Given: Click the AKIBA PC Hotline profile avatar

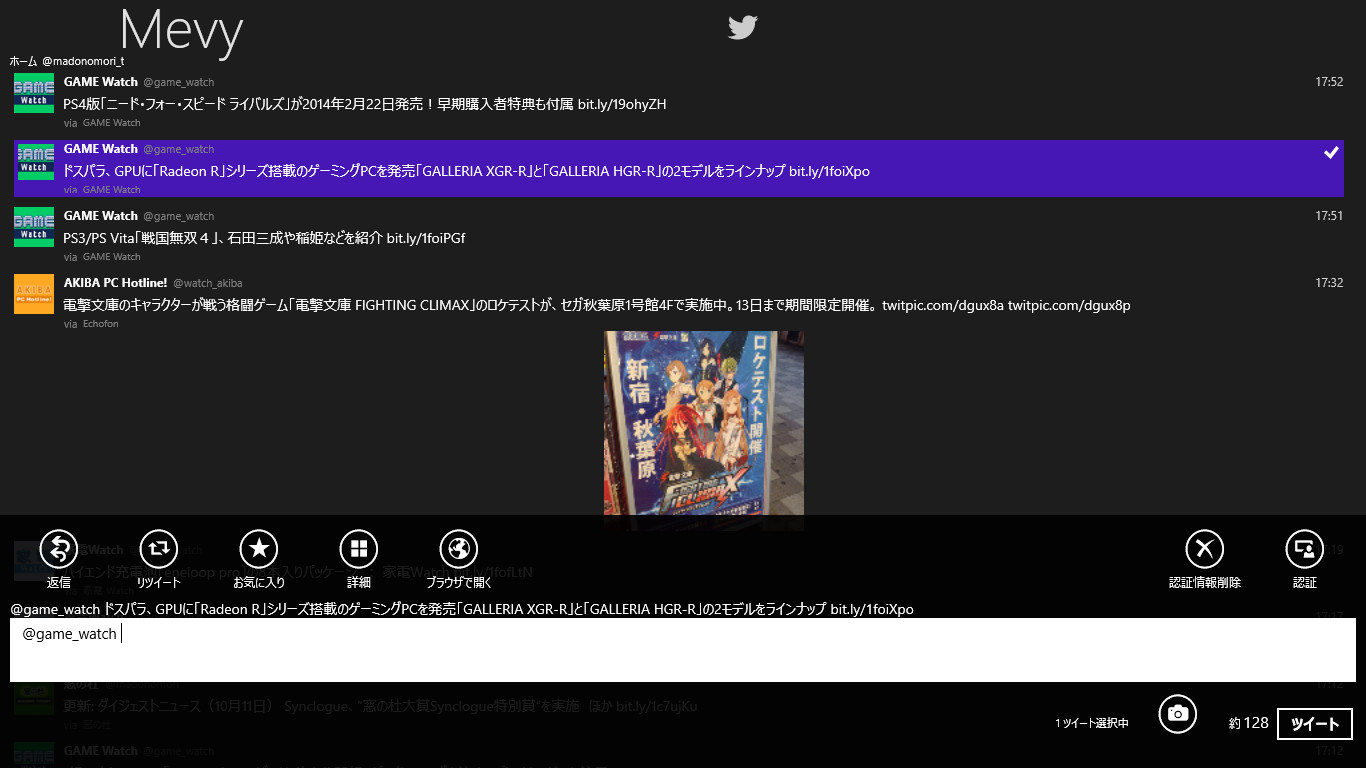Looking at the screenshot, I should (x=33, y=295).
